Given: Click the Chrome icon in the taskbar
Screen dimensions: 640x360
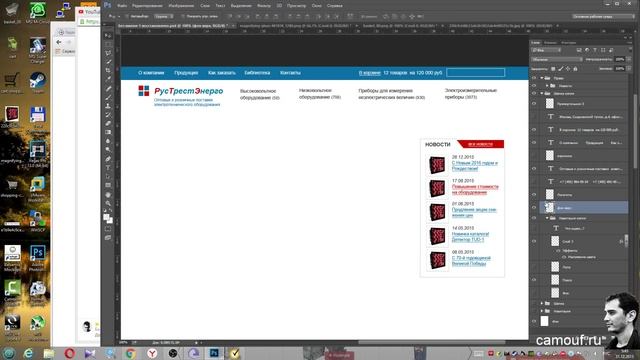Looking at the screenshot, I should tap(131, 353).
